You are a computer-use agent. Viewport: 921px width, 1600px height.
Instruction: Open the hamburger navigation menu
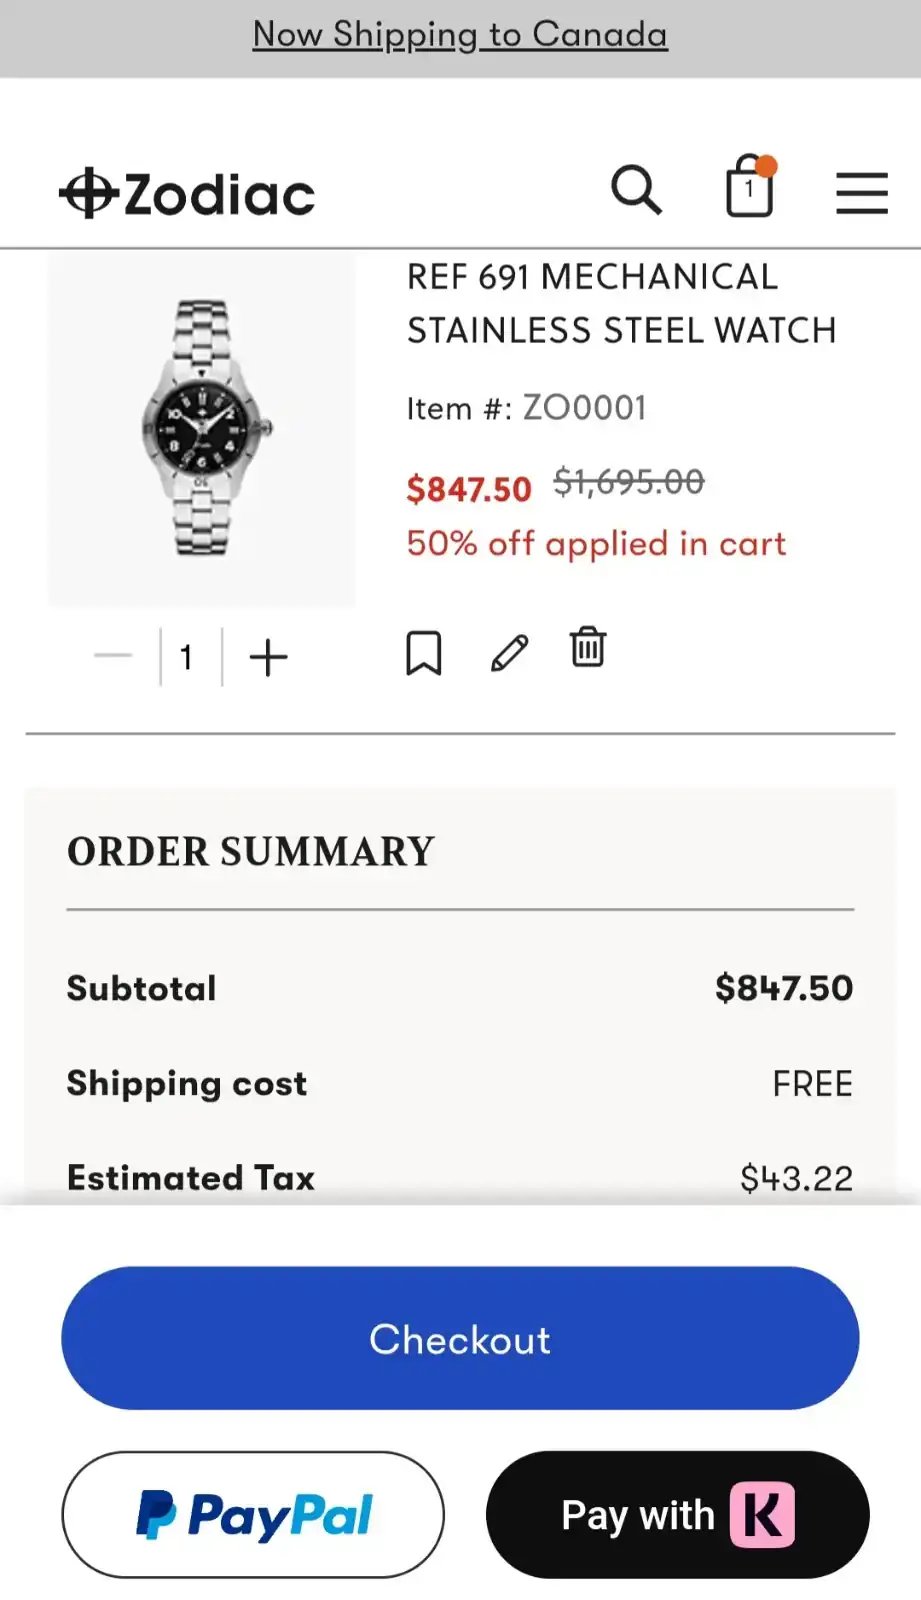point(861,193)
